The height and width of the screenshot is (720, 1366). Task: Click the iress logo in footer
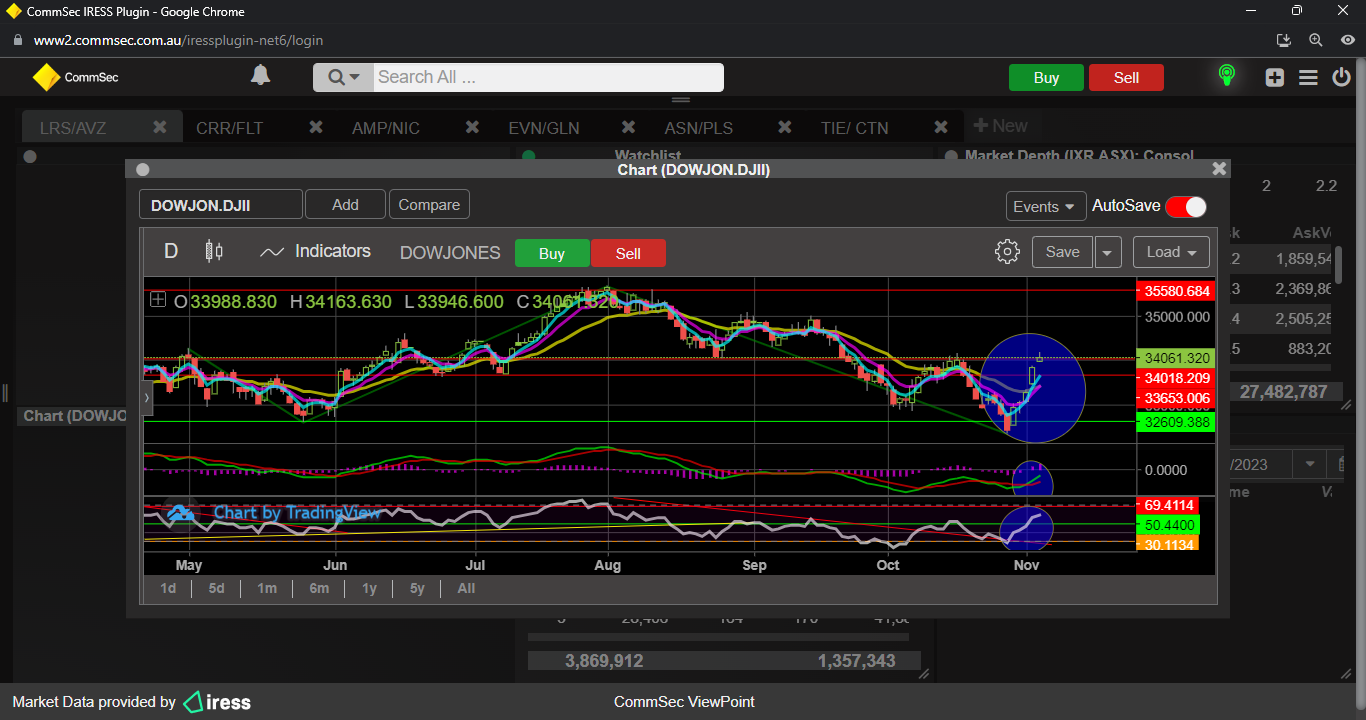coord(217,702)
